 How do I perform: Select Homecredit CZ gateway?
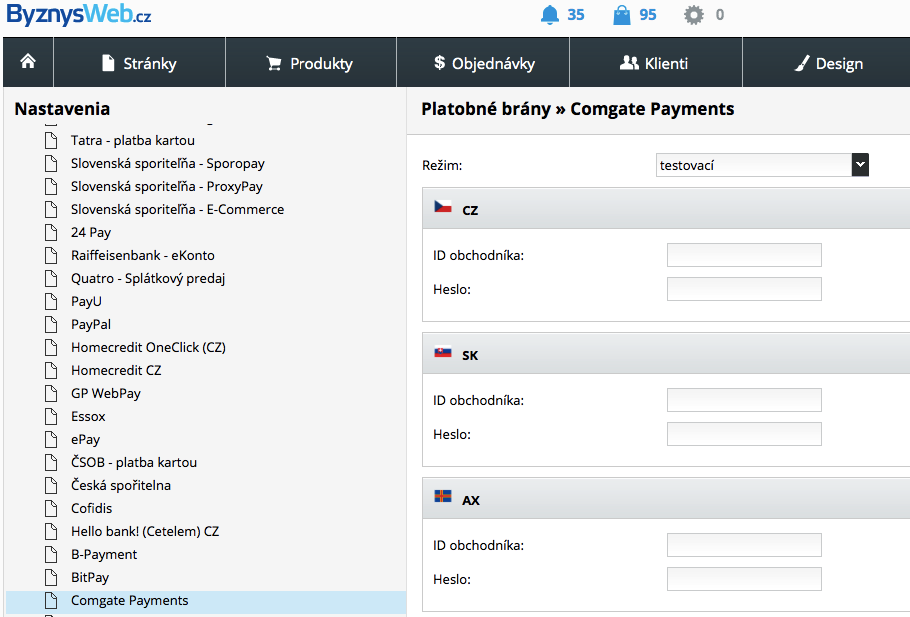[116, 370]
